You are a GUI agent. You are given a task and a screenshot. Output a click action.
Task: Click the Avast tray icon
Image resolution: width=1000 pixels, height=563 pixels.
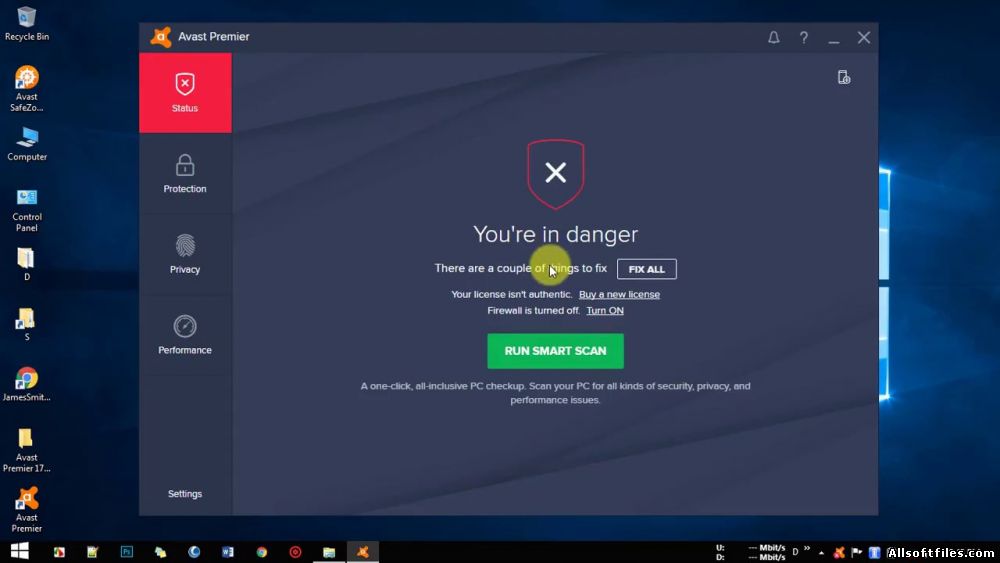(839, 552)
